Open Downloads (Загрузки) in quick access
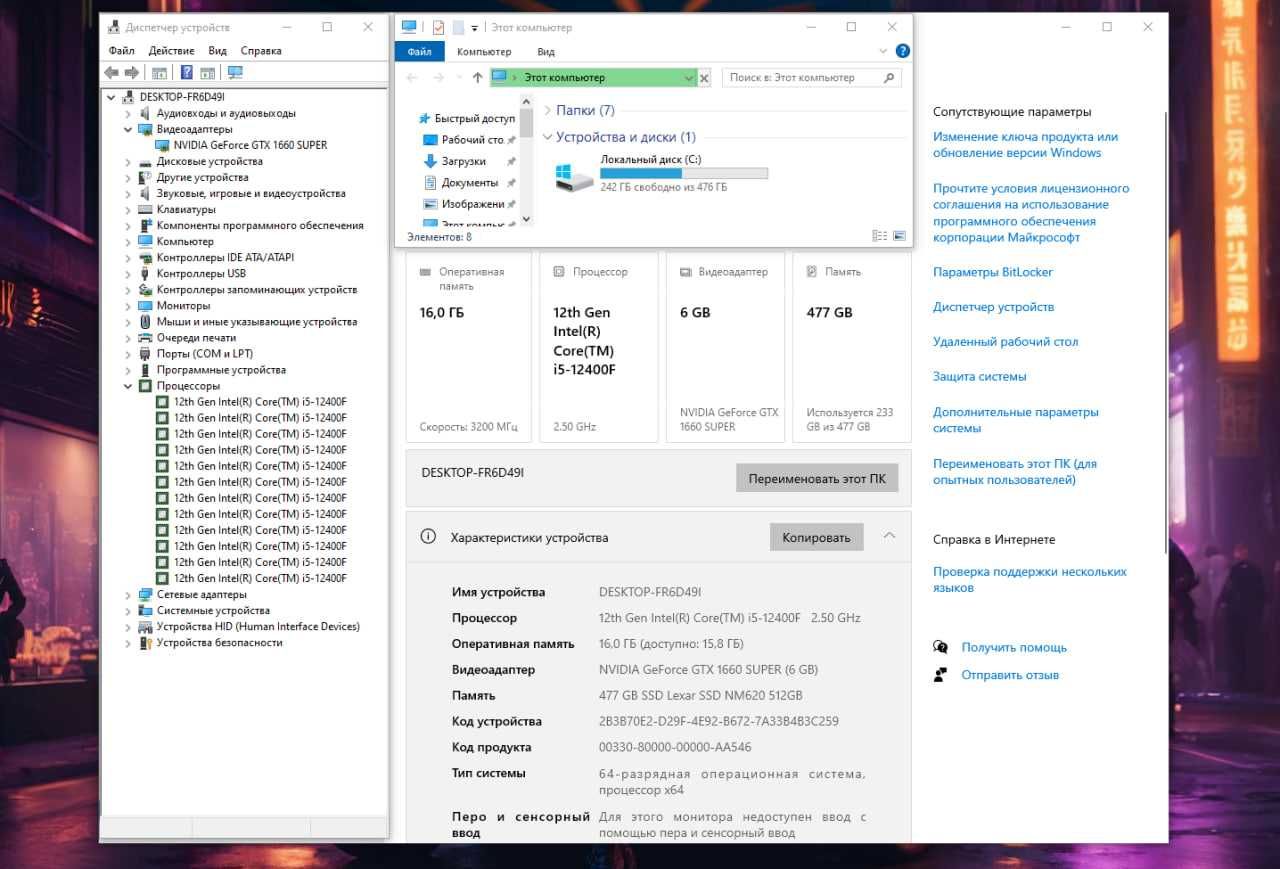 463,161
